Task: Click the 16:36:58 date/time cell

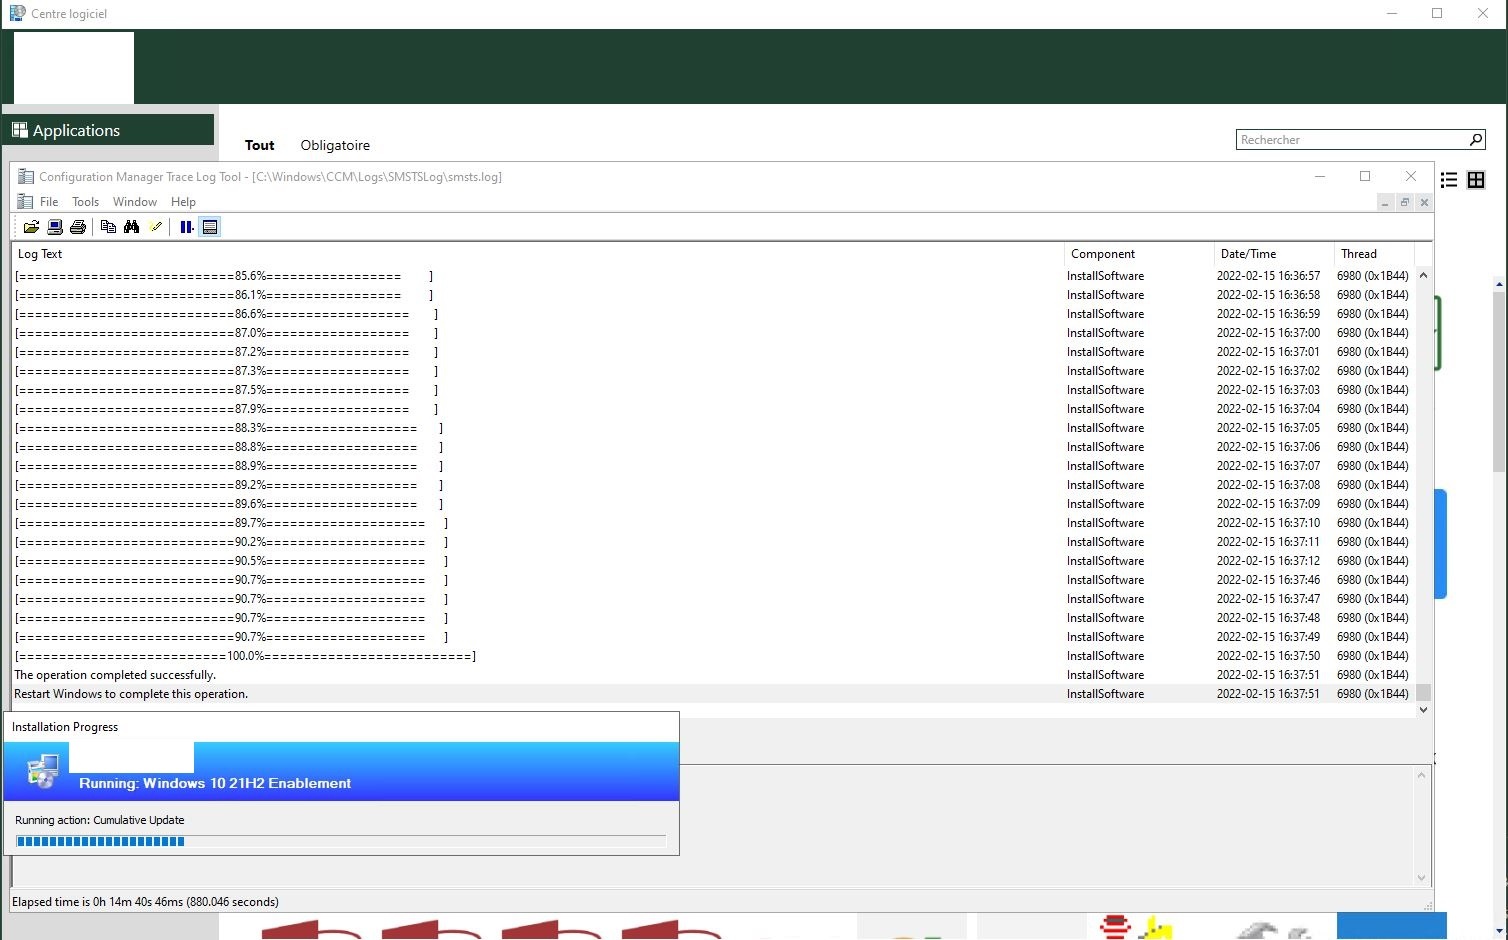Action: tap(1268, 295)
